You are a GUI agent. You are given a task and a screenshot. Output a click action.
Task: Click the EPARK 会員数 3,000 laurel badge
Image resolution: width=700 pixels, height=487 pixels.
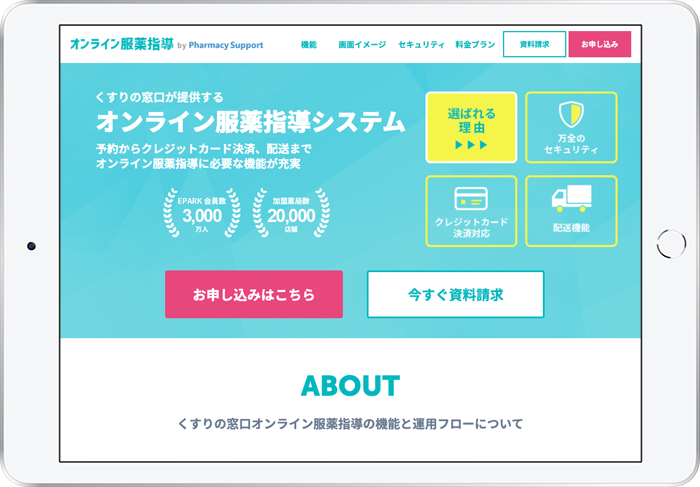[x=202, y=212]
